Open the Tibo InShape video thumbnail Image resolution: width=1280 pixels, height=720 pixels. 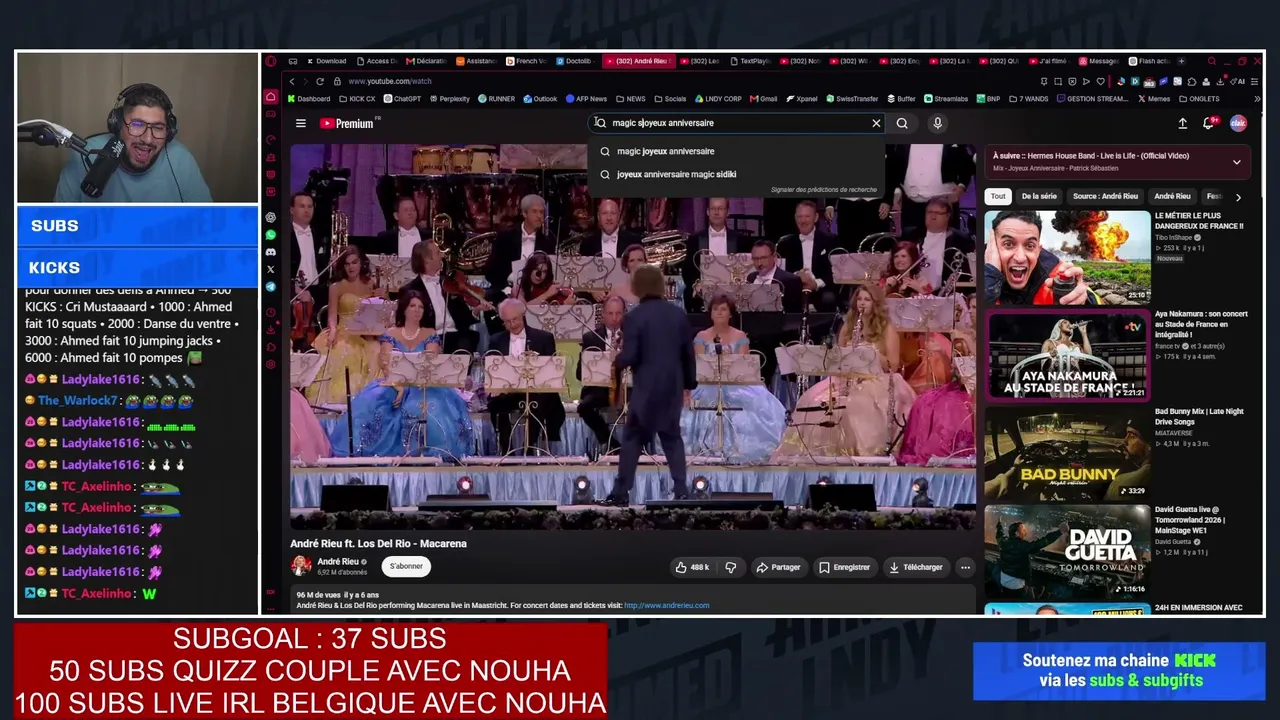1067,257
